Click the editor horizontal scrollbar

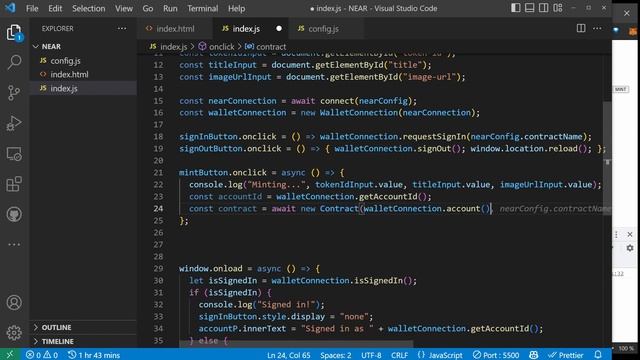click(296, 345)
